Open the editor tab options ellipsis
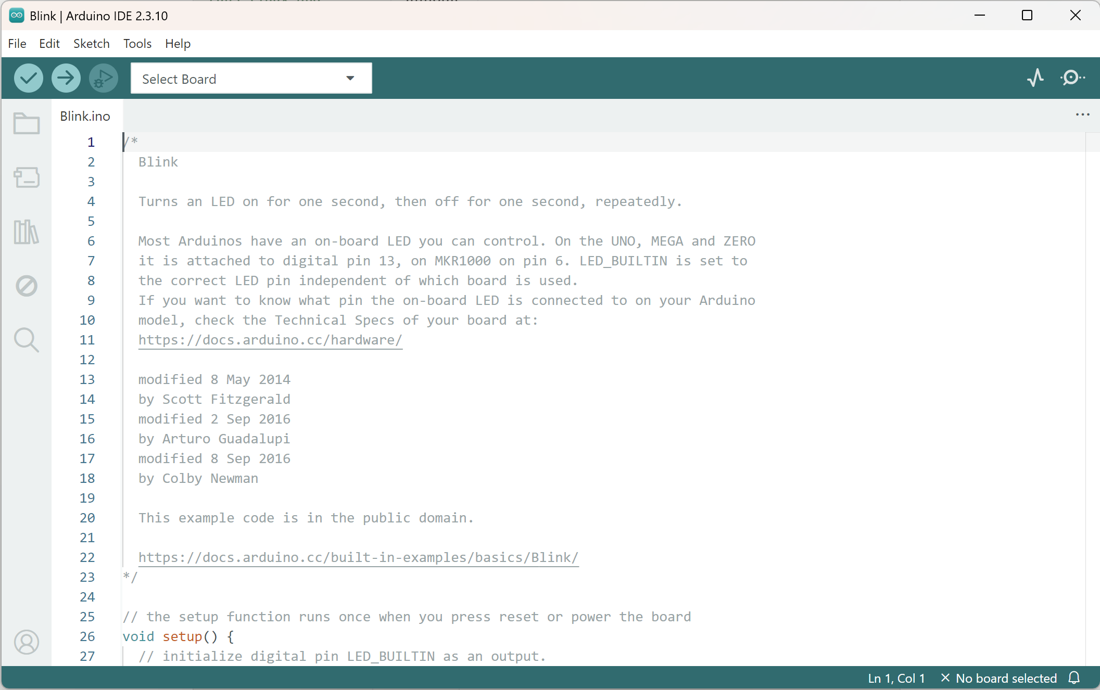The width and height of the screenshot is (1100, 690). click(1082, 114)
